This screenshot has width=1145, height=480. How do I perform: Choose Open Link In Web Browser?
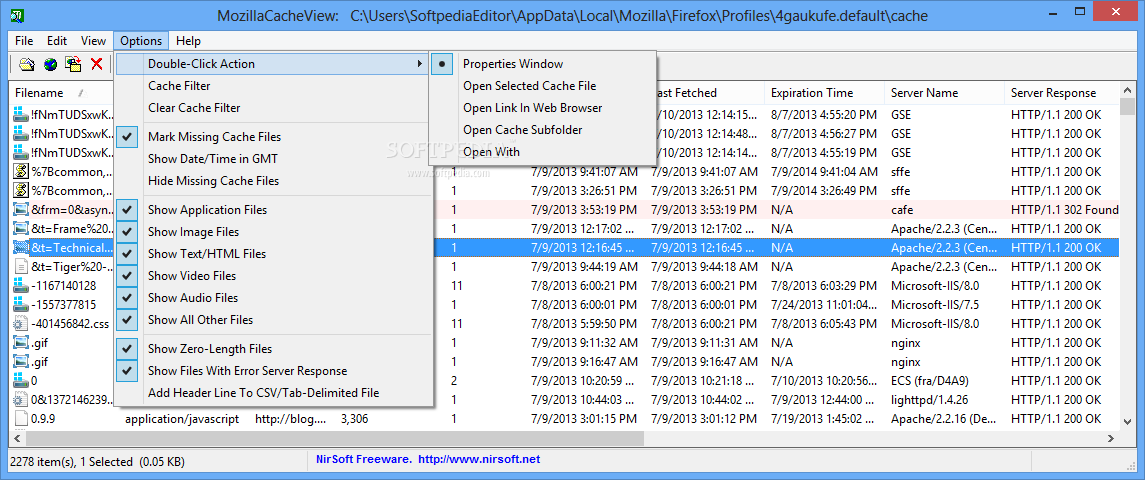543,107
